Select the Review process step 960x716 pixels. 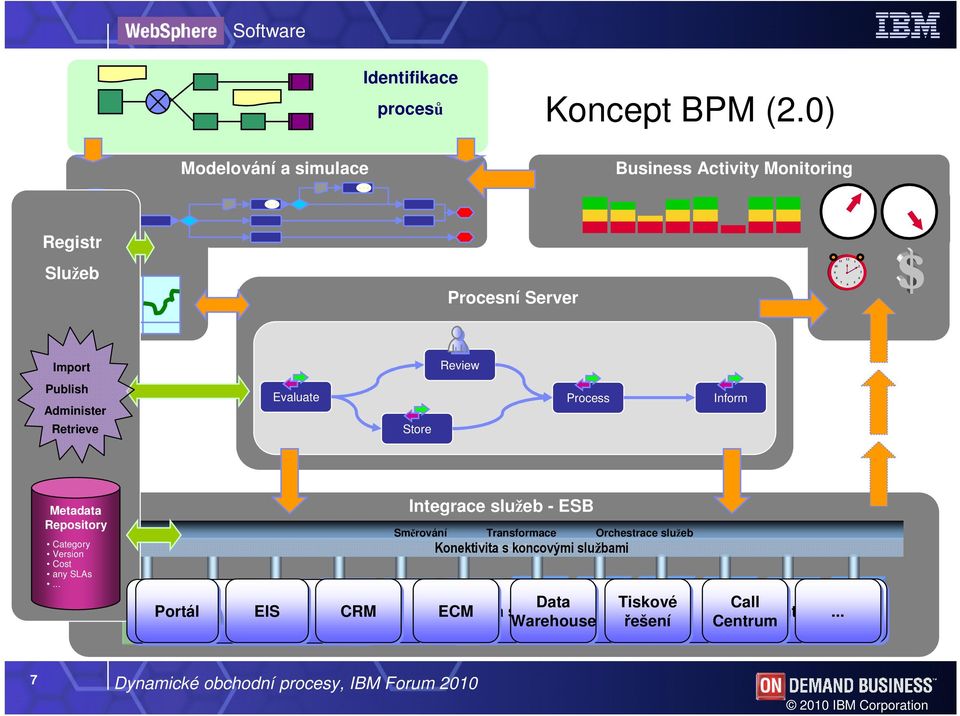coord(460,365)
